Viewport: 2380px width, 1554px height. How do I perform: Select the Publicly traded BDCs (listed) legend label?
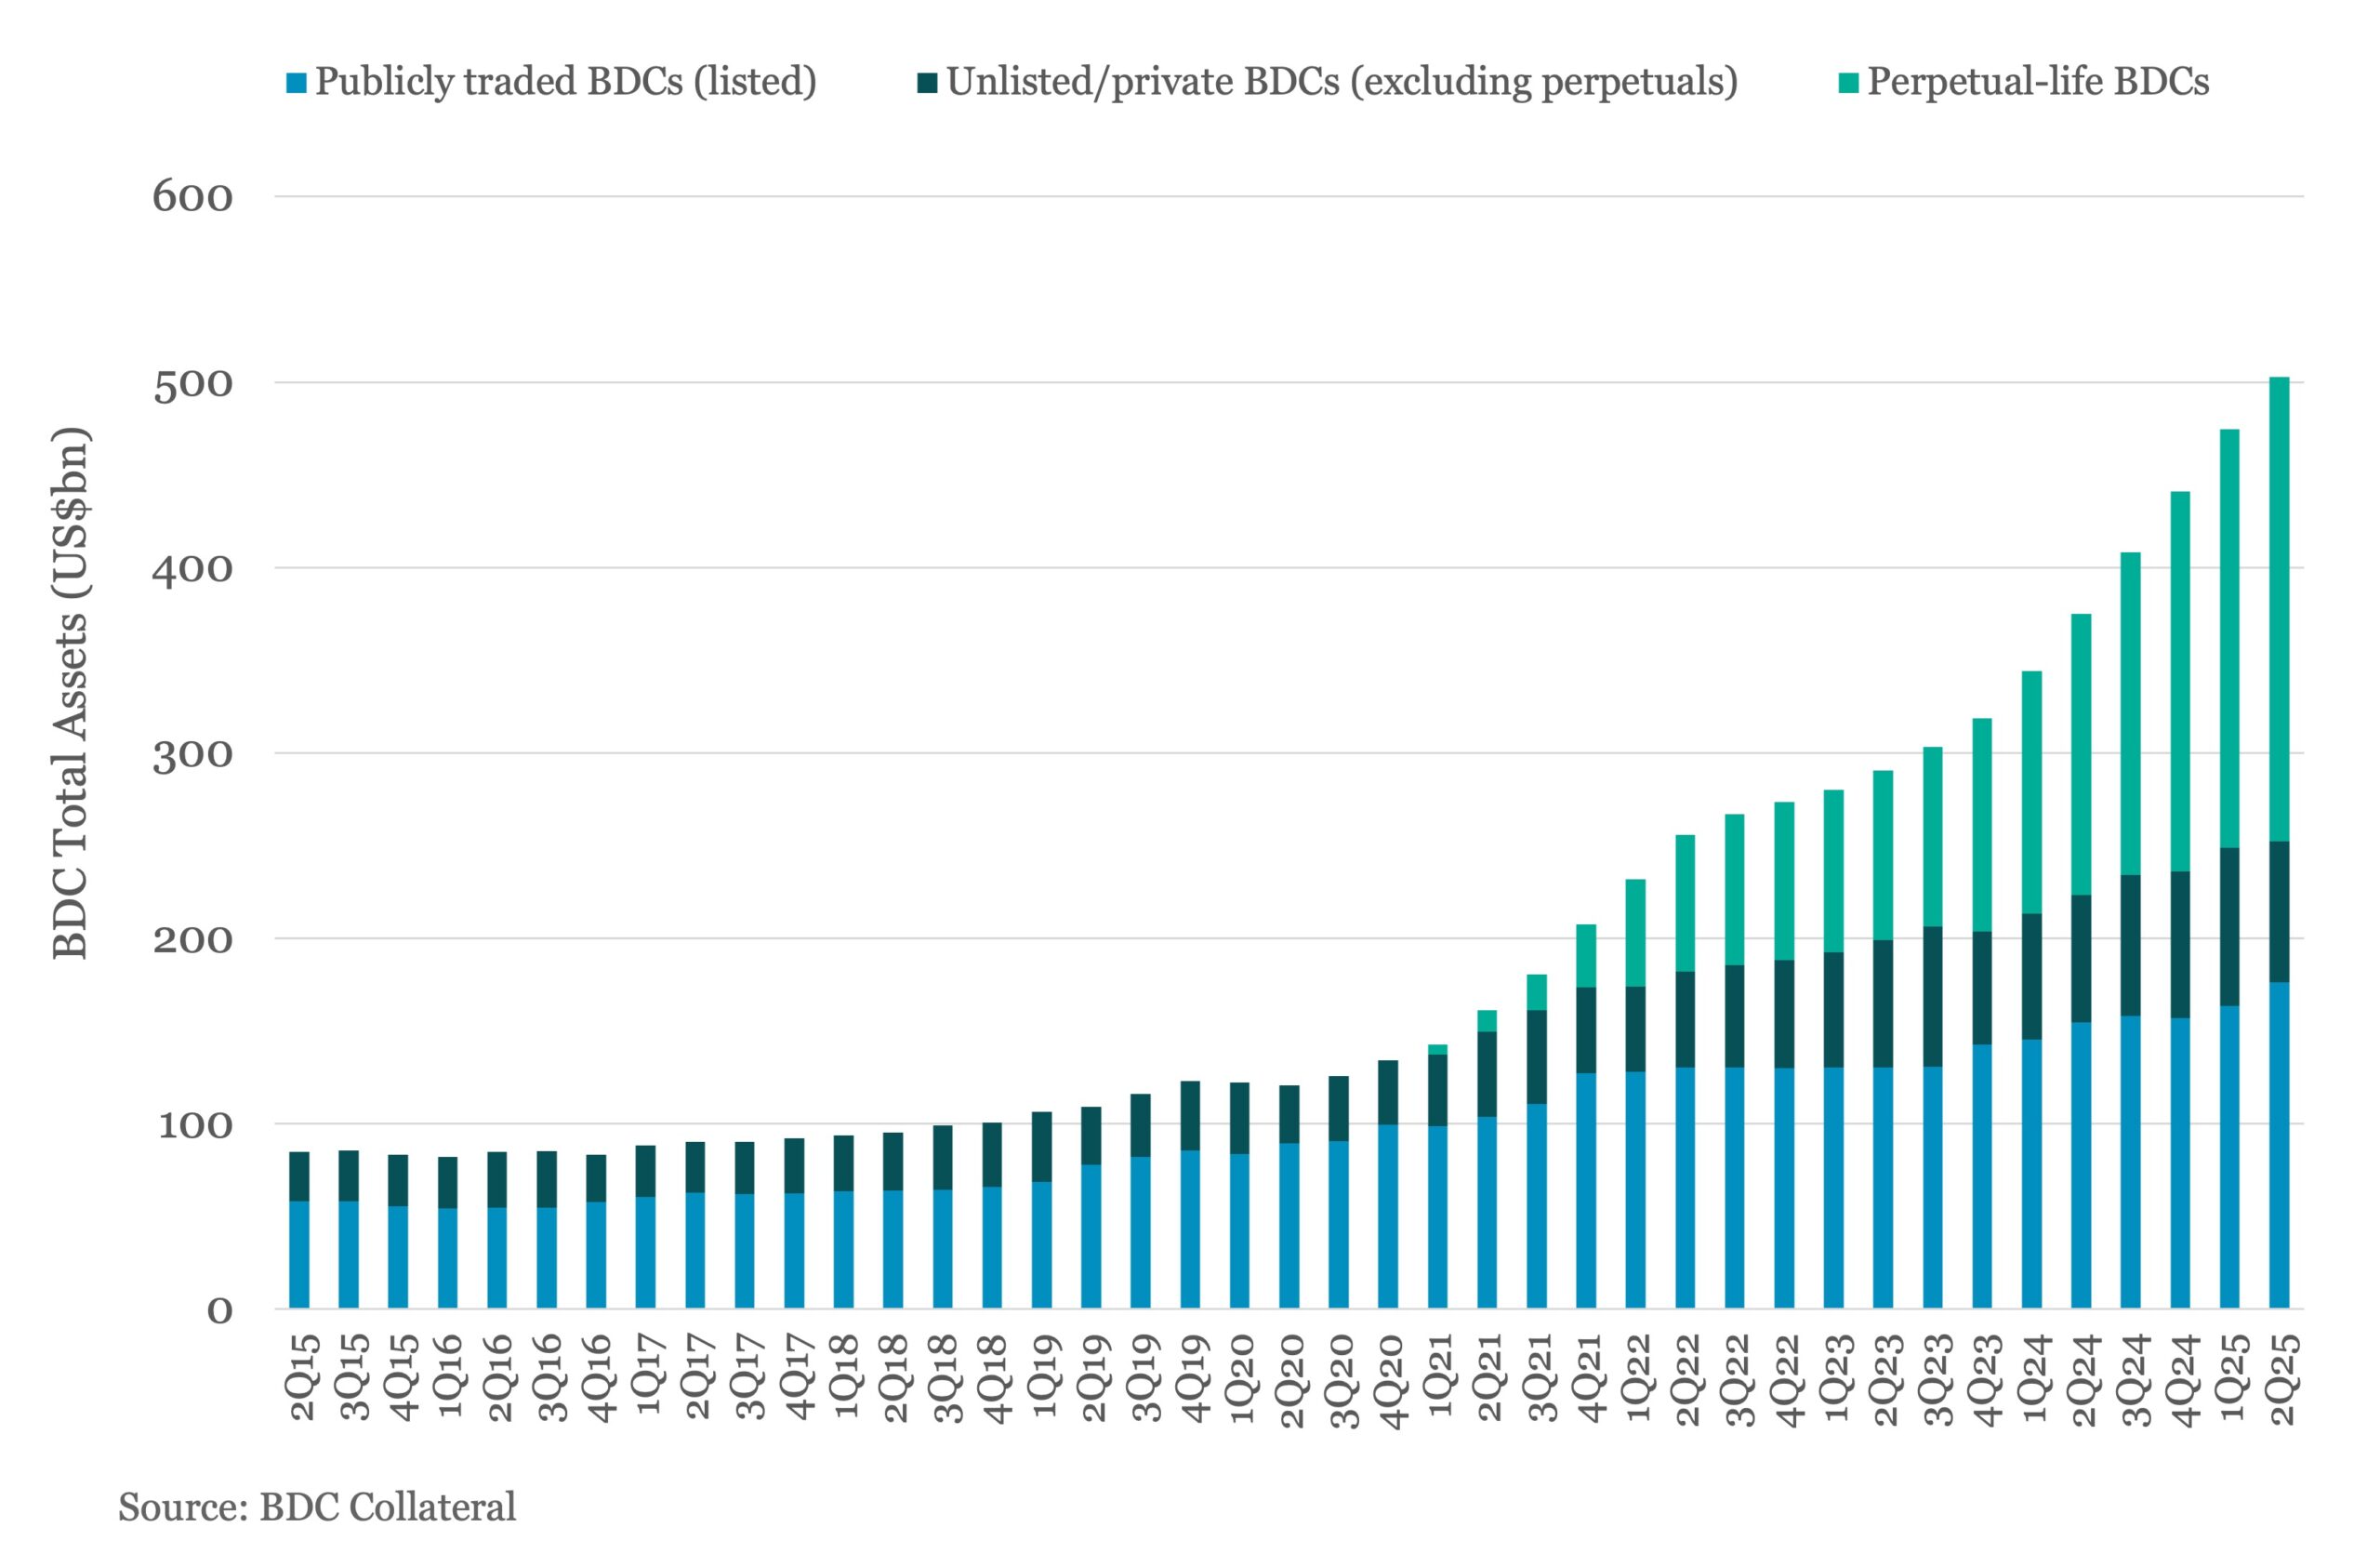[566, 81]
